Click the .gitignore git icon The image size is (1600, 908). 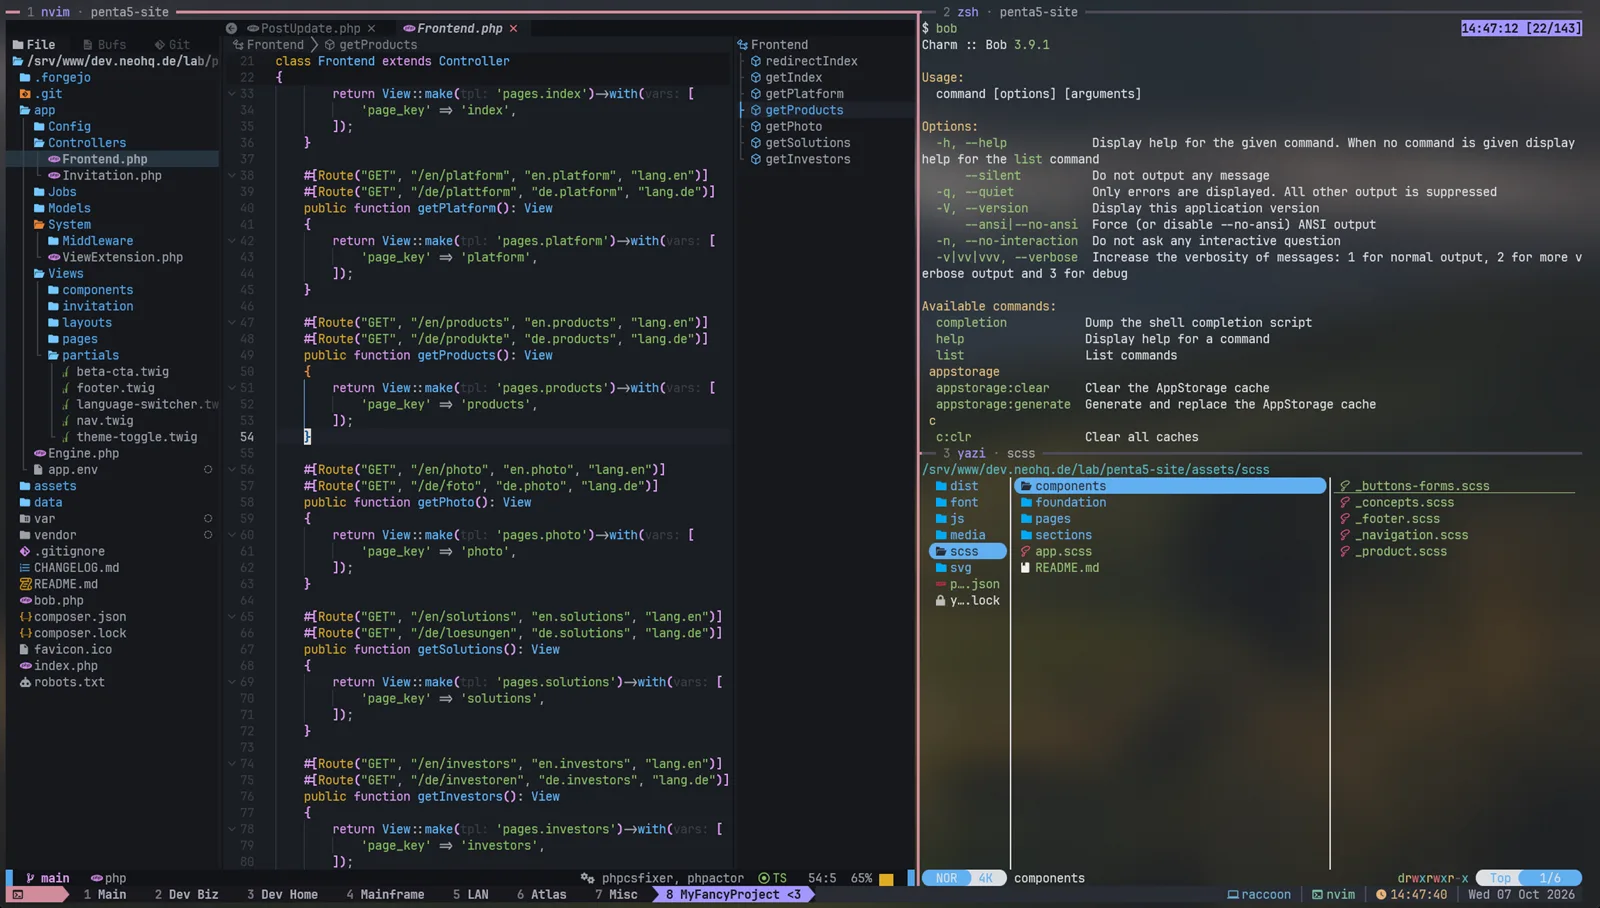coord(25,551)
